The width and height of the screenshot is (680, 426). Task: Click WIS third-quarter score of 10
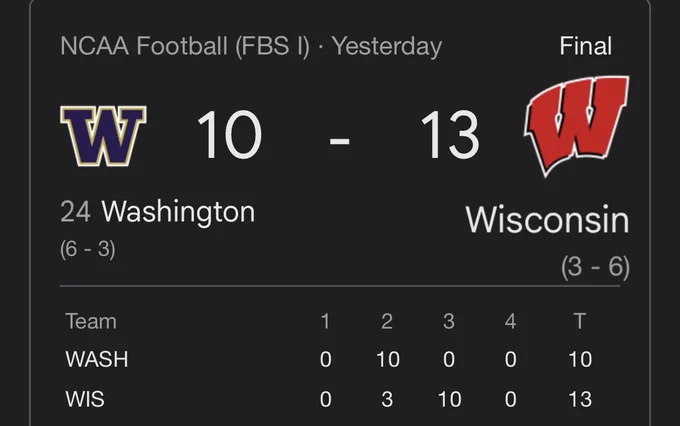coord(449,400)
